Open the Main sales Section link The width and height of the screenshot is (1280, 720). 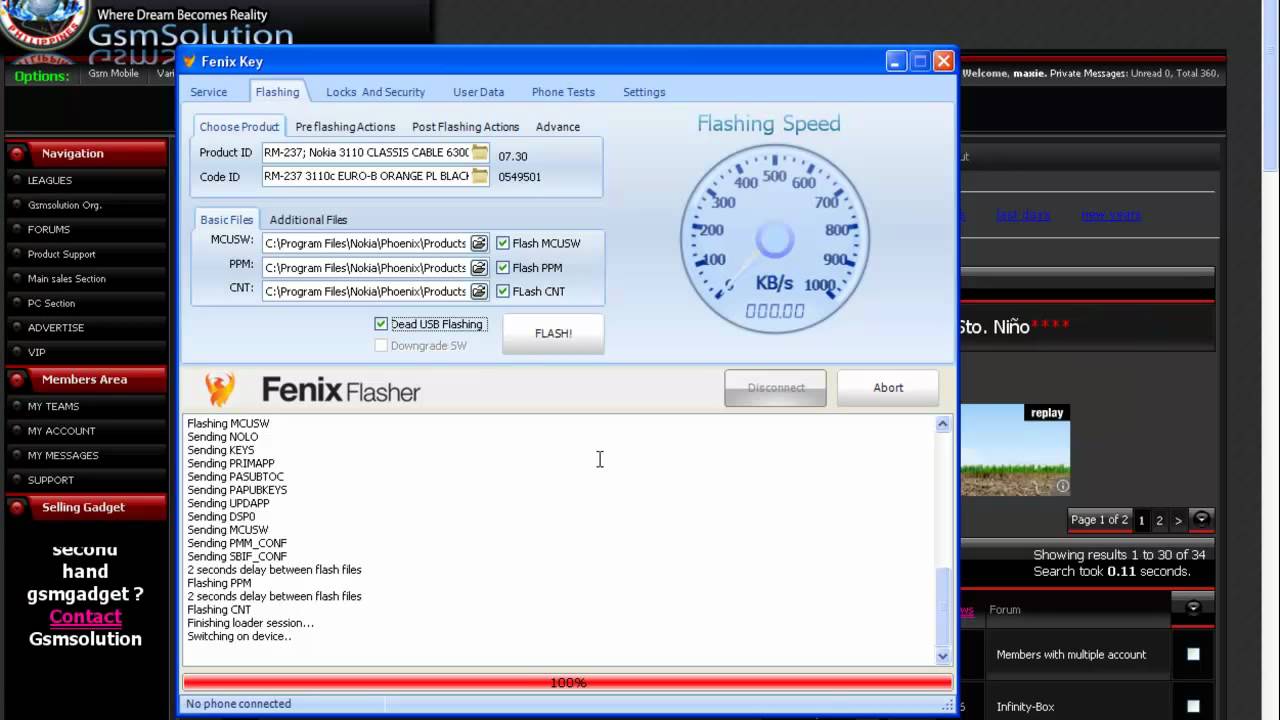67,279
